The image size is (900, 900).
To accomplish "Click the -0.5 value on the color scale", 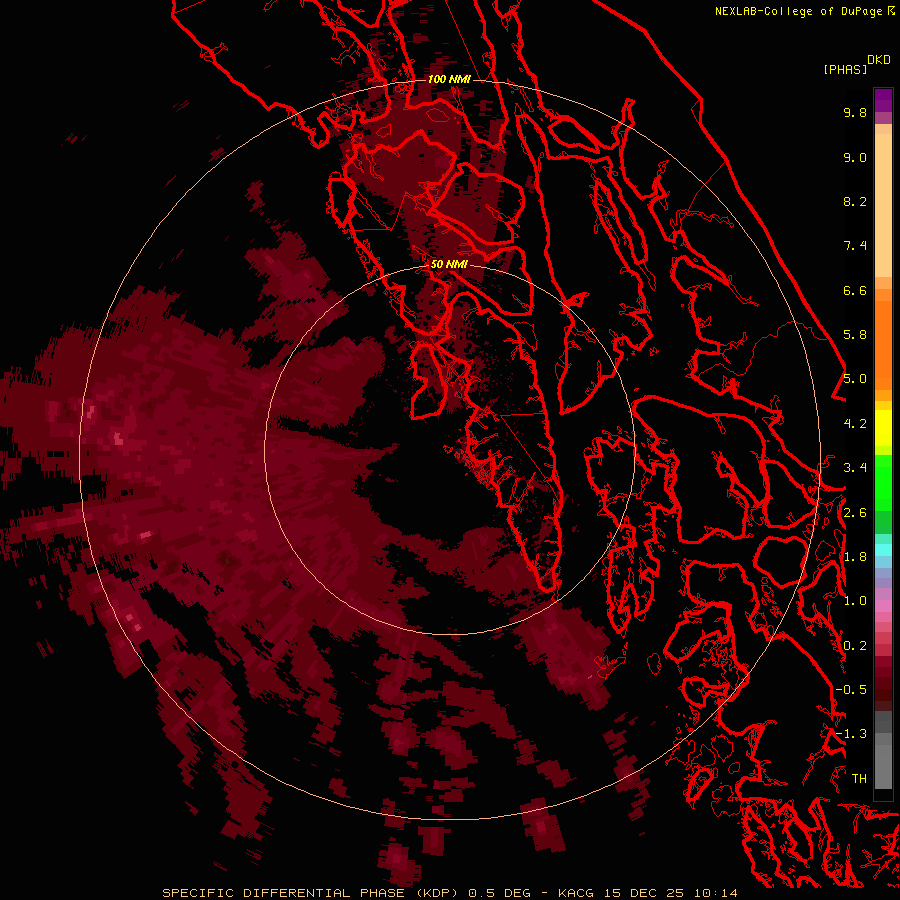I will (851, 690).
